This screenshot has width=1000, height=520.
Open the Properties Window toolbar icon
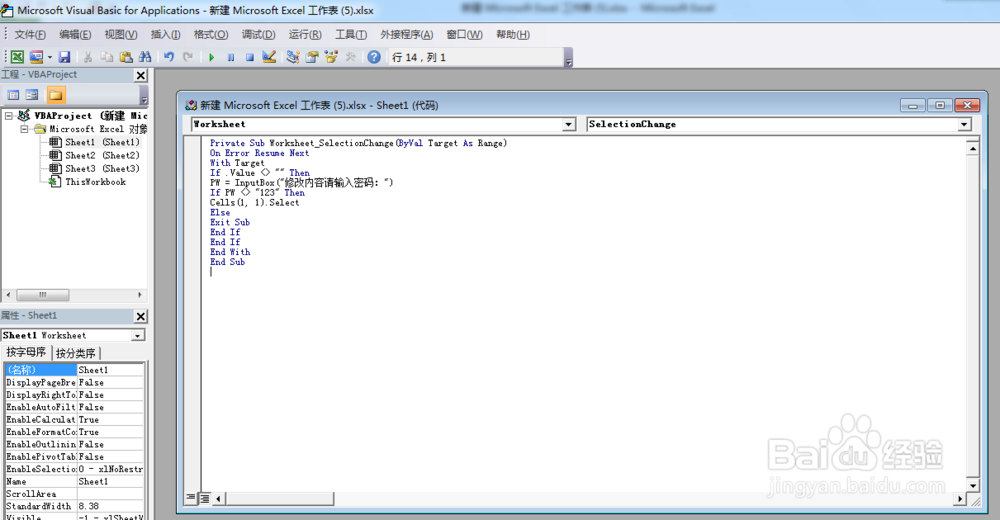312,57
